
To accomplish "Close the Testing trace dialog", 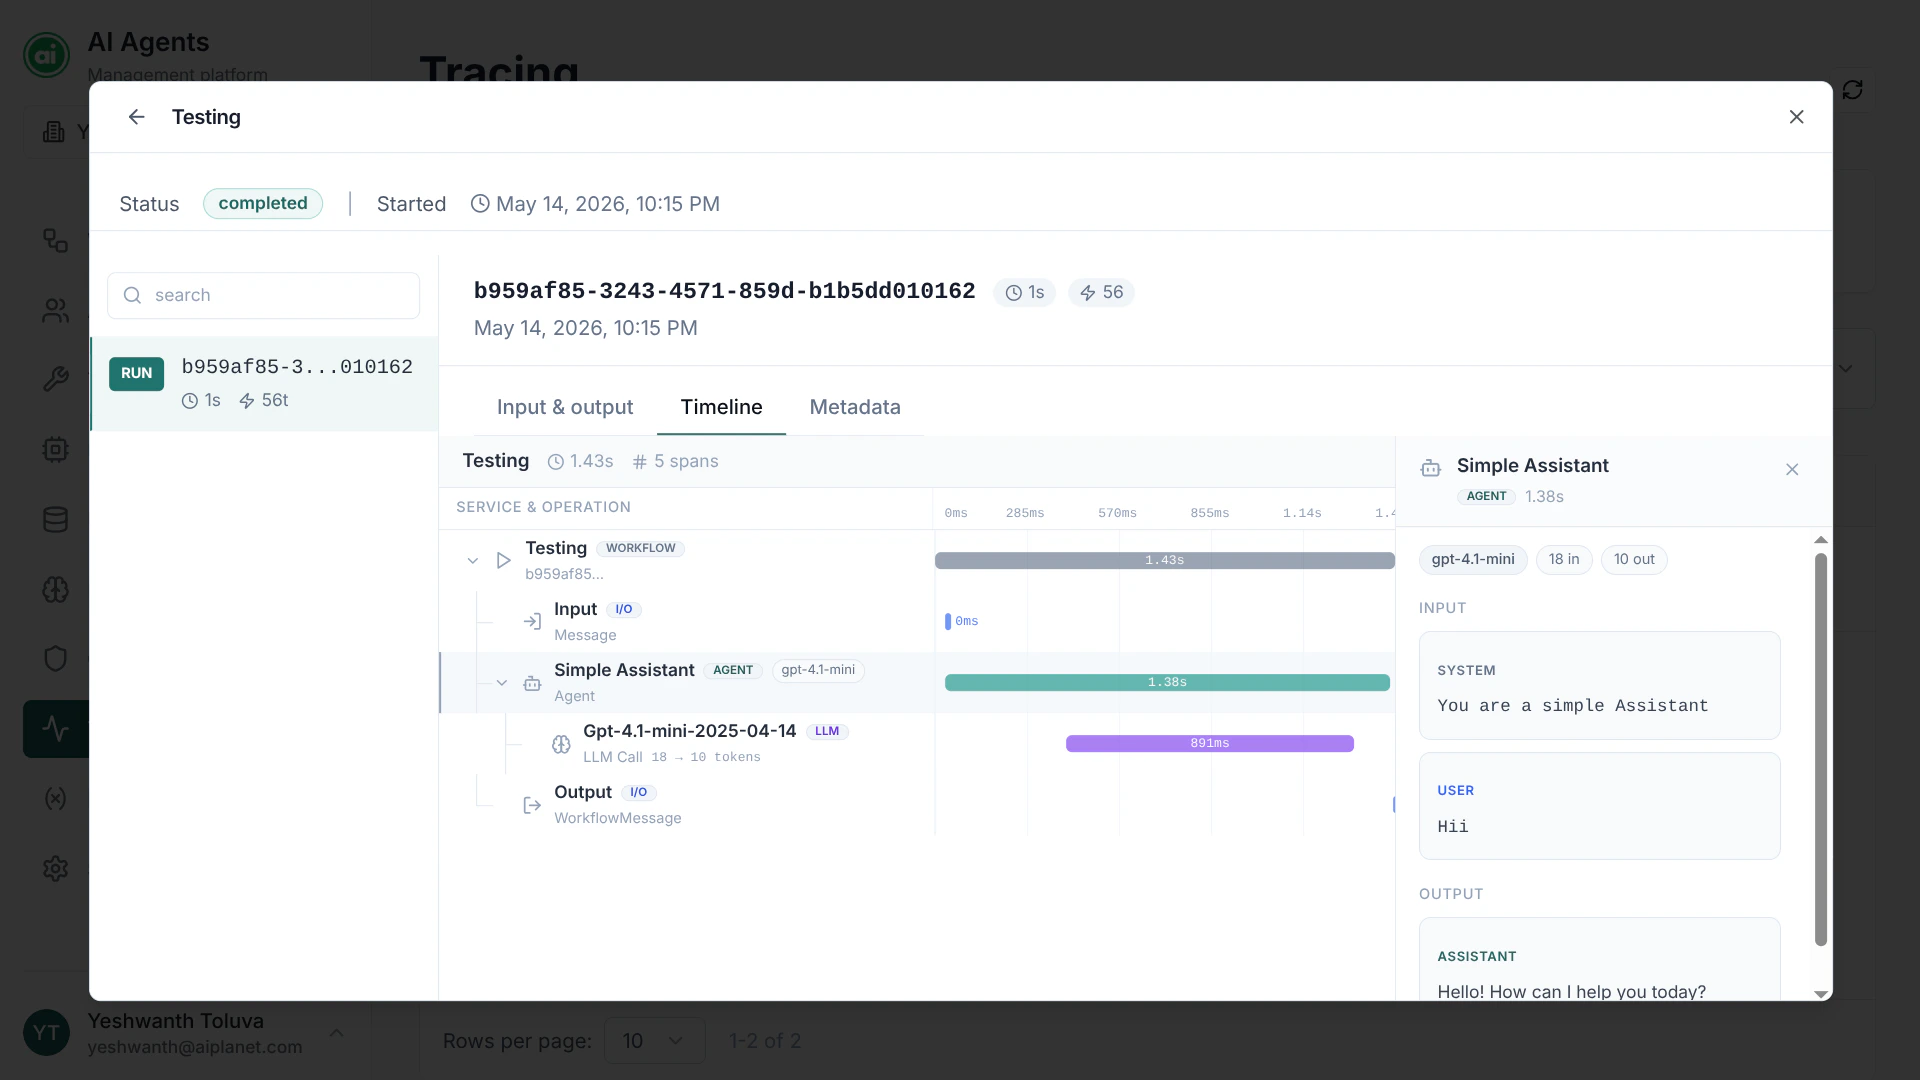I will (x=1796, y=117).
